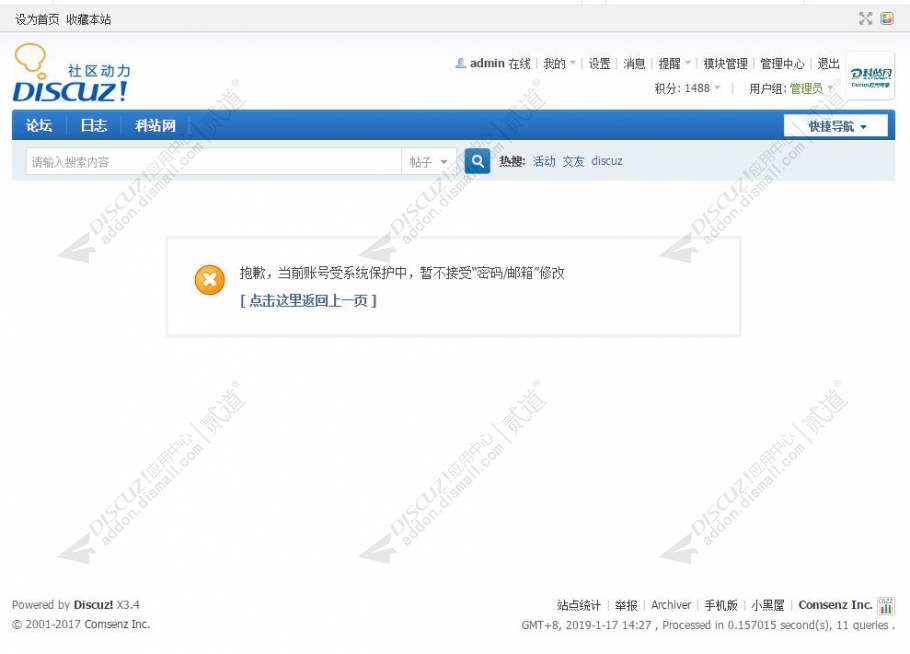Image resolution: width=910 pixels, height=654 pixels.
Task: Open 小黑屋 footer link
Action: click(767, 605)
